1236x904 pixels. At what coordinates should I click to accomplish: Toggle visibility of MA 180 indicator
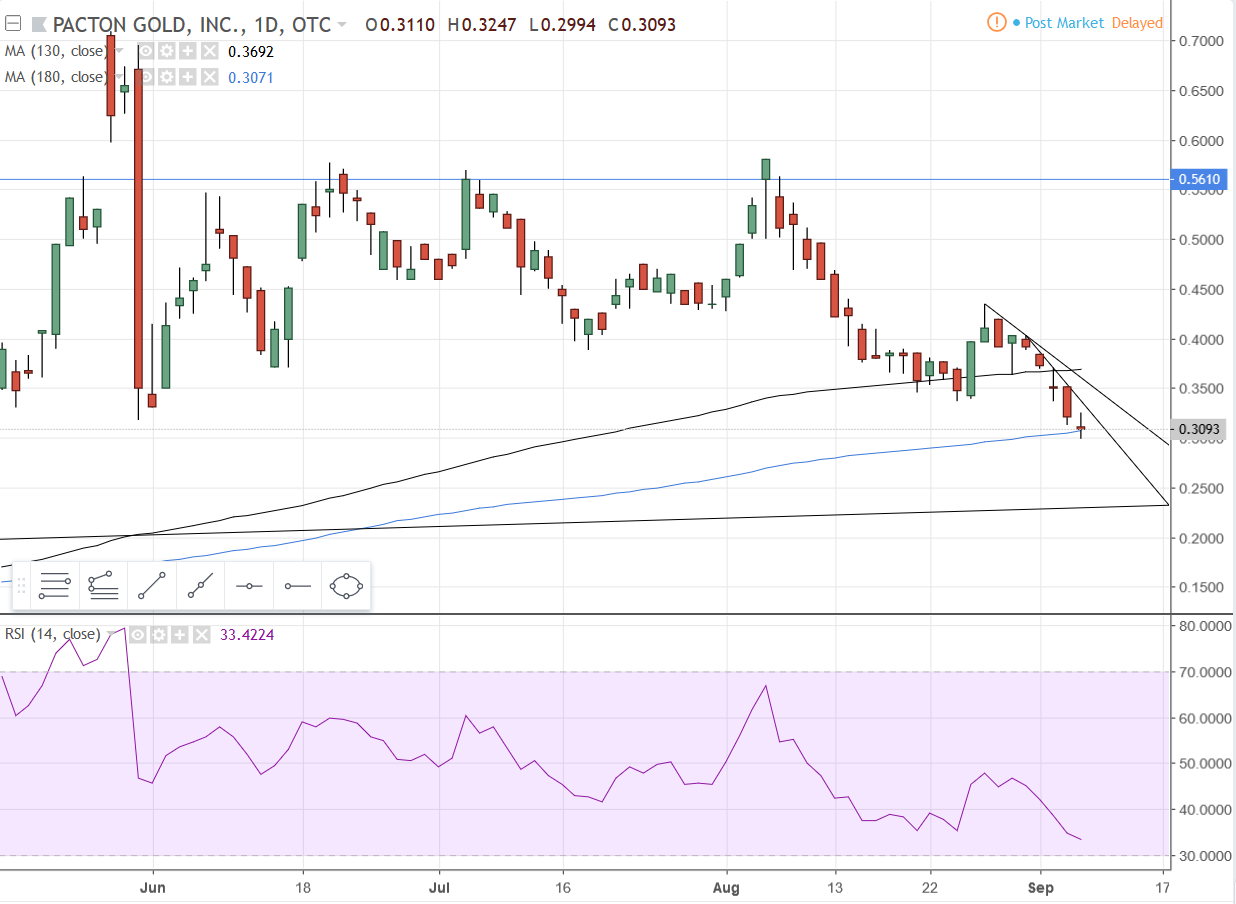[x=146, y=77]
